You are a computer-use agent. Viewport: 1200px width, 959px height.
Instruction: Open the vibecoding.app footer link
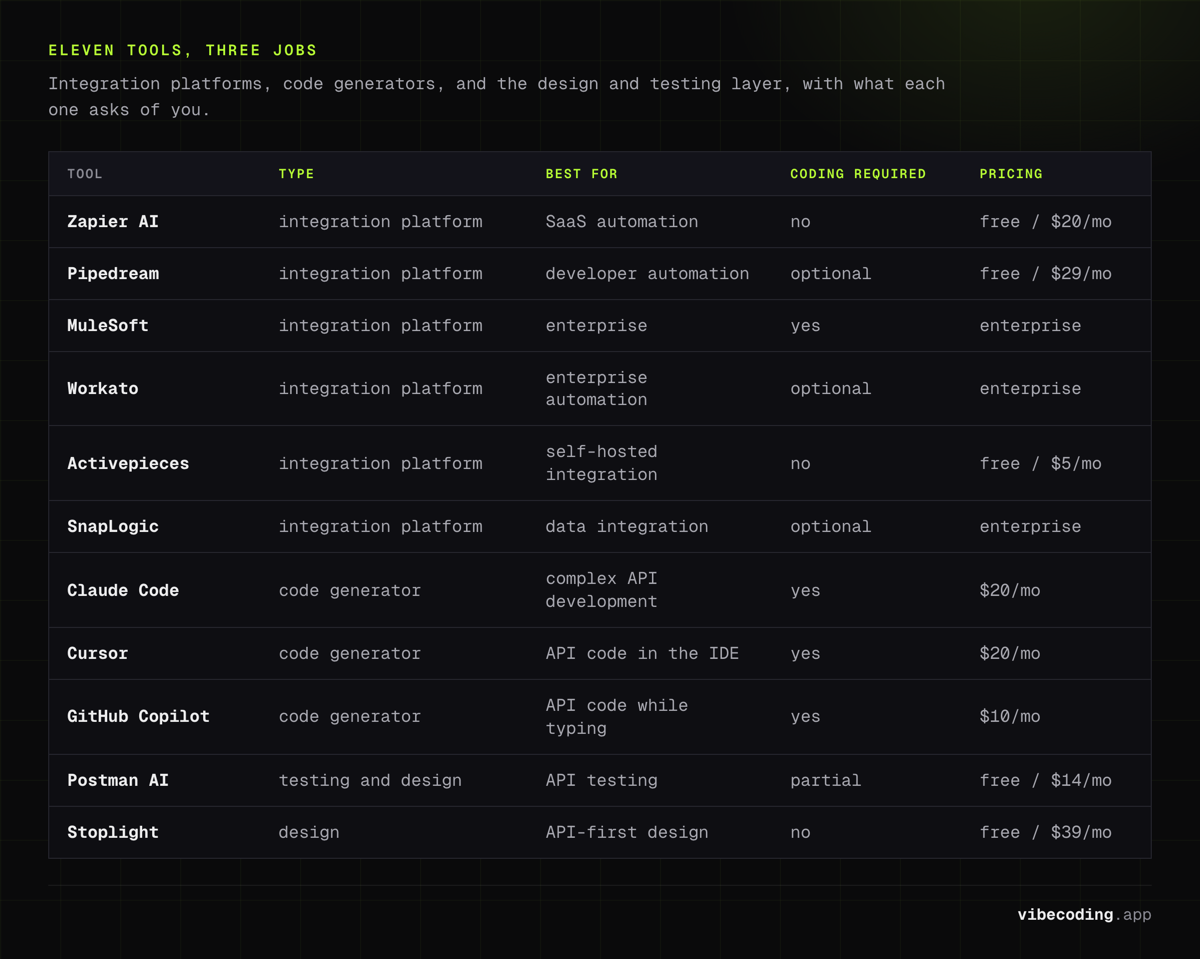(x=1084, y=915)
